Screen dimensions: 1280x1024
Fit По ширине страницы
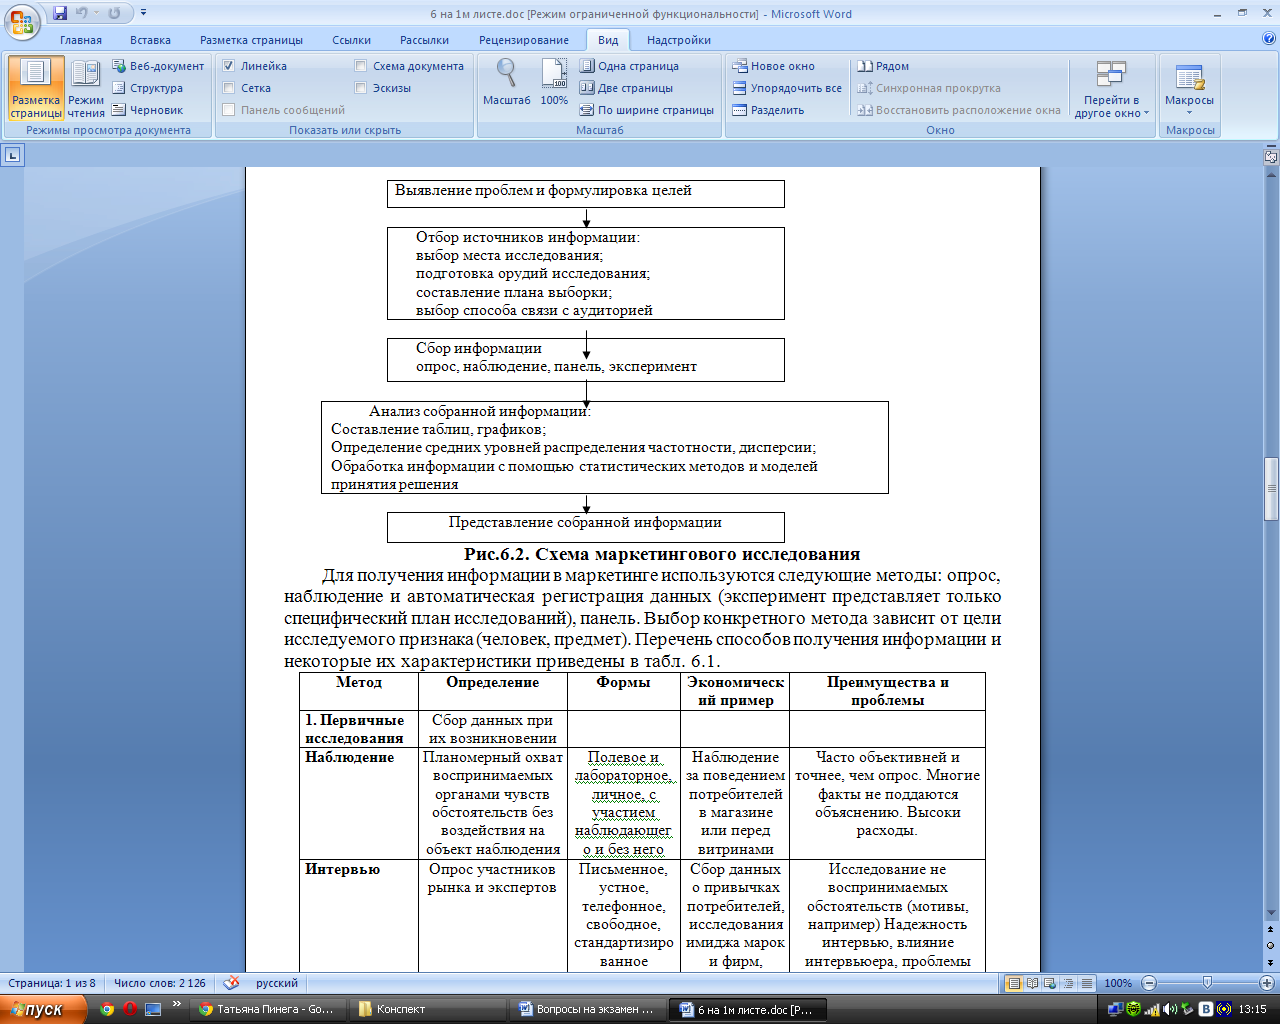[x=647, y=110]
